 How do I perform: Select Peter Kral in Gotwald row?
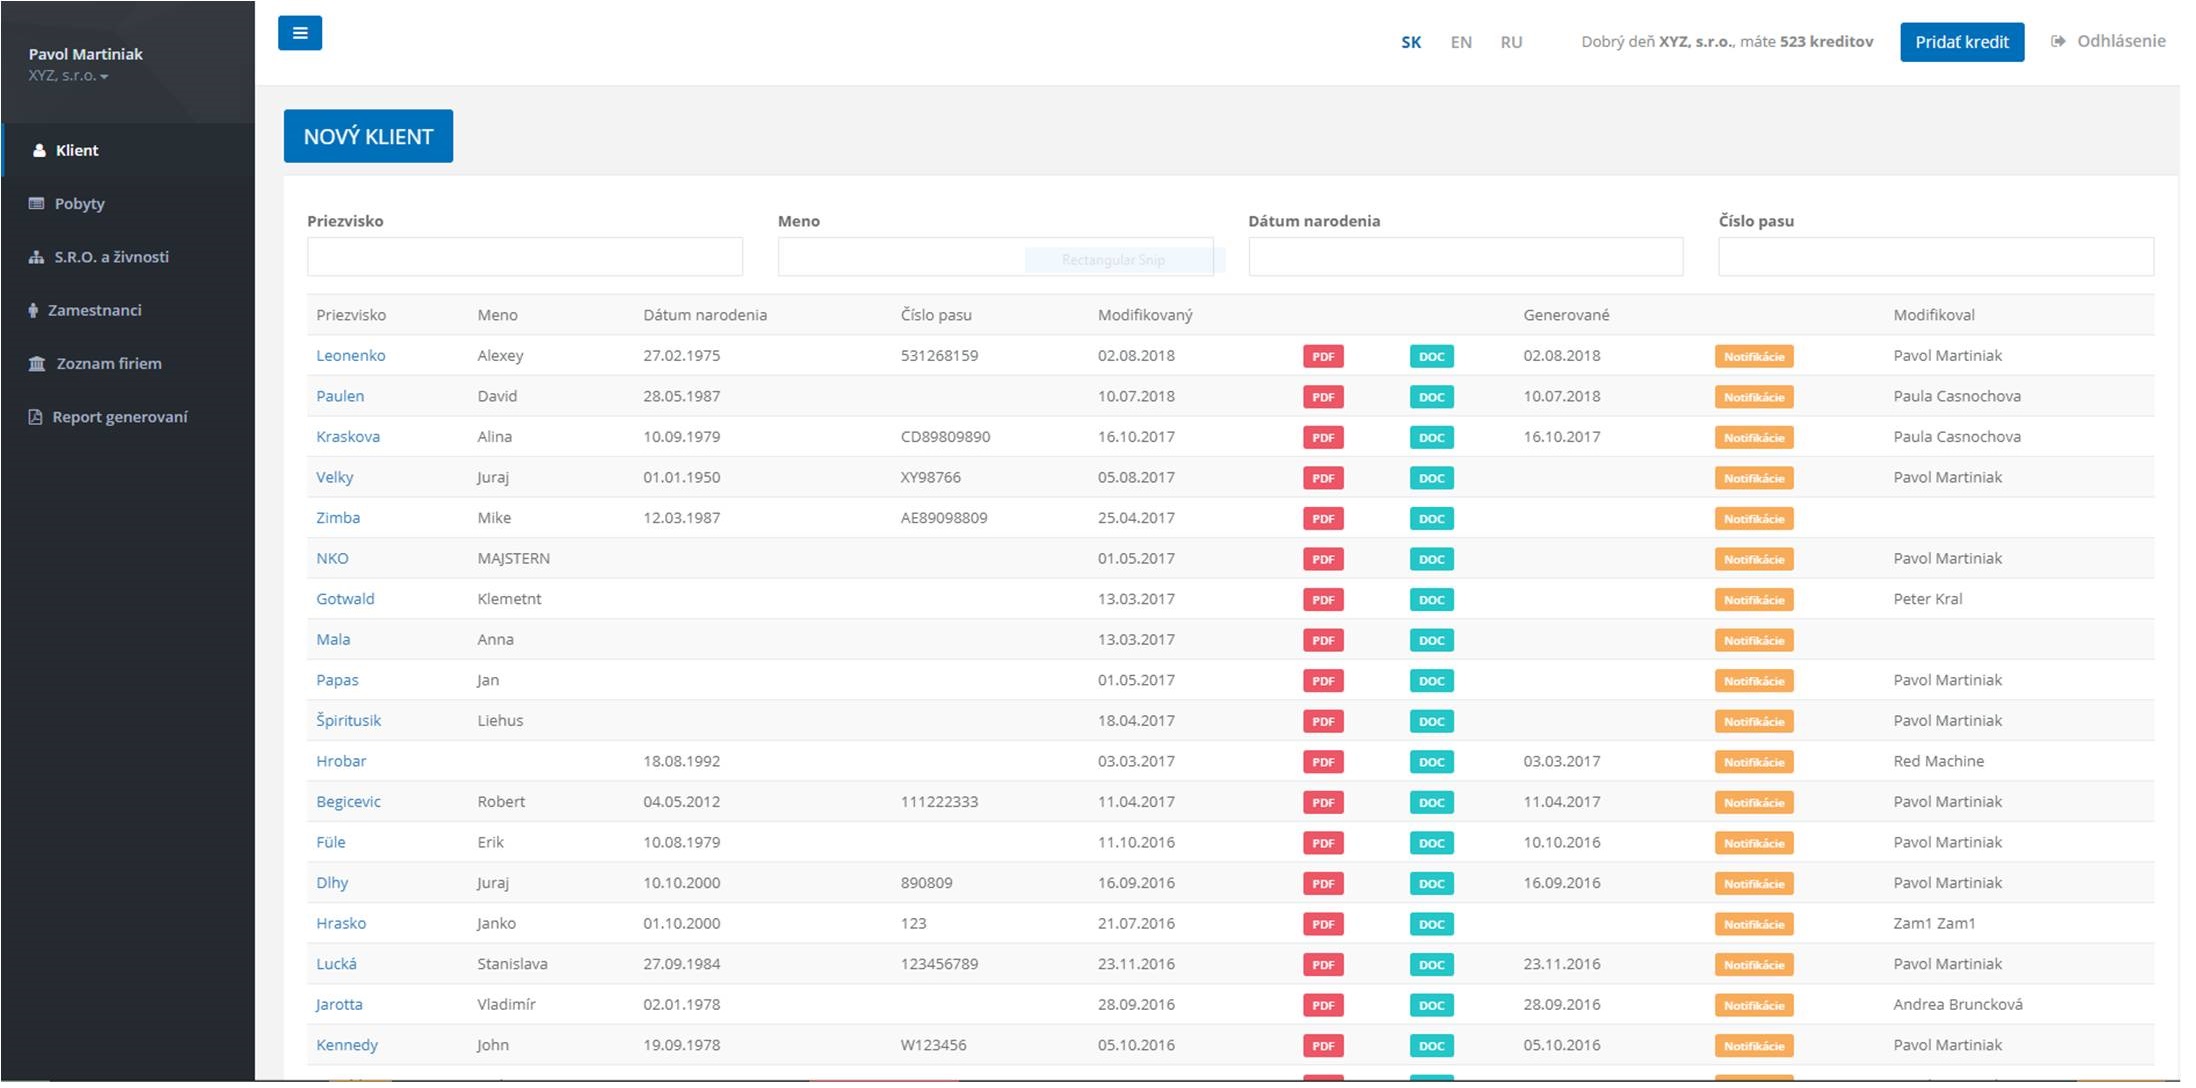(x=1927, y=599)
